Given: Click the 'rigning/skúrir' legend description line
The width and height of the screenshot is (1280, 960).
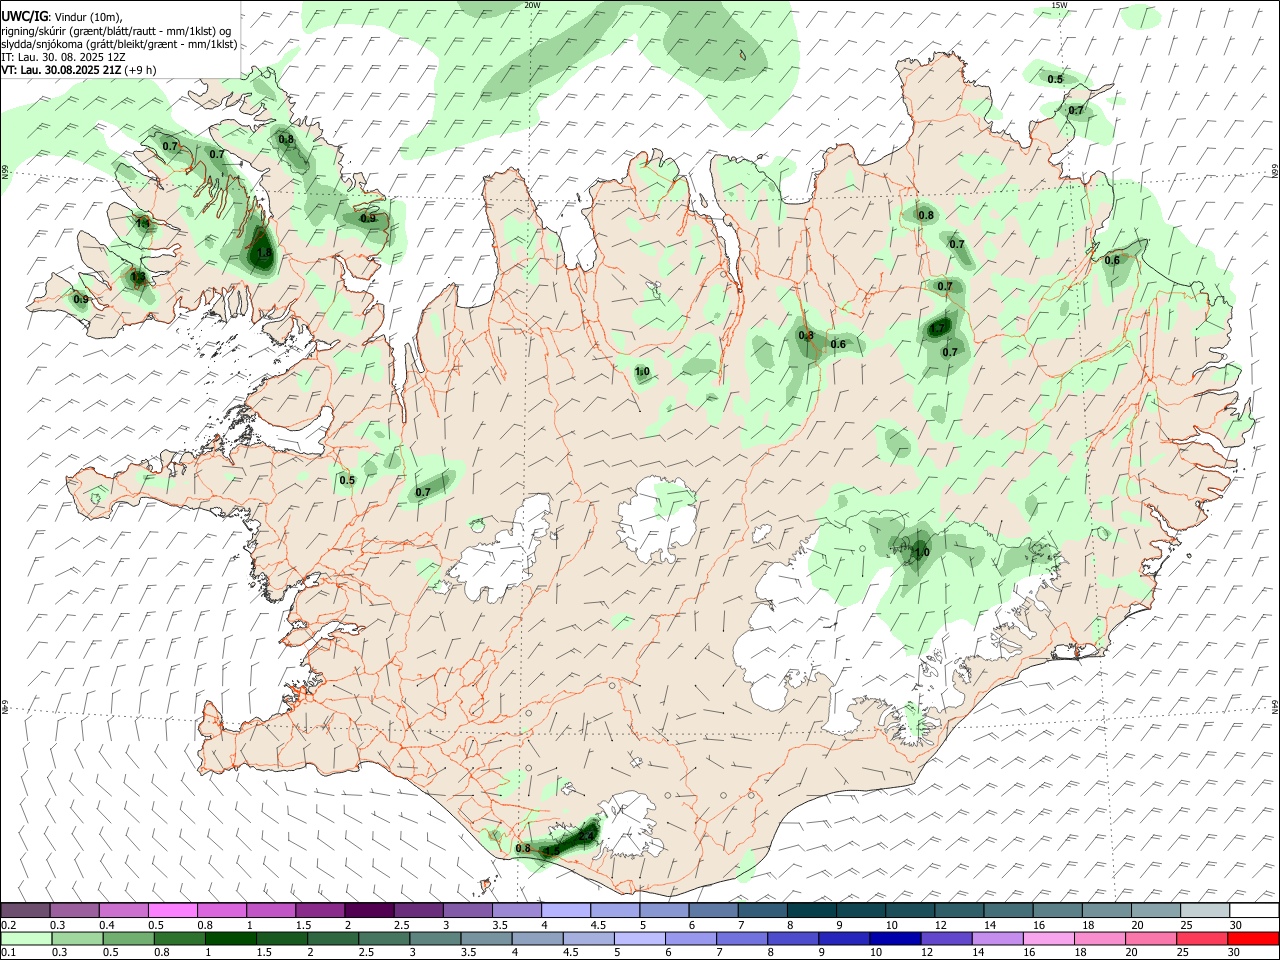Looking at the screenshot, I should pos(115,31).
